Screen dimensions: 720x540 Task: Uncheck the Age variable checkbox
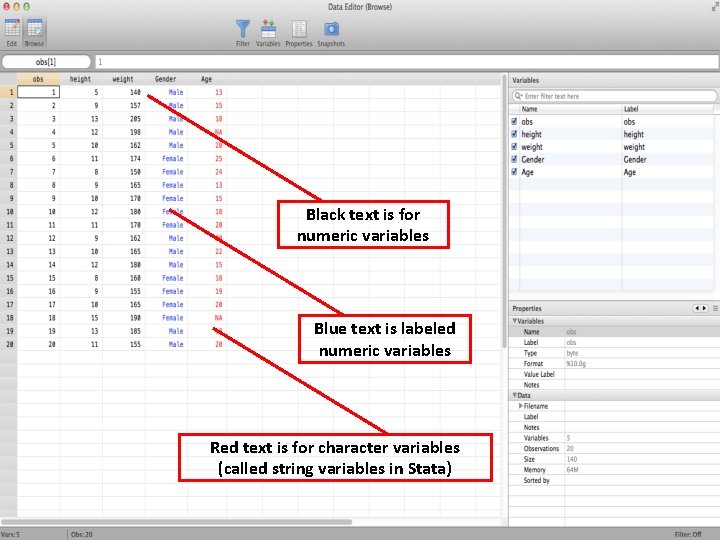[x=514, y=172]
